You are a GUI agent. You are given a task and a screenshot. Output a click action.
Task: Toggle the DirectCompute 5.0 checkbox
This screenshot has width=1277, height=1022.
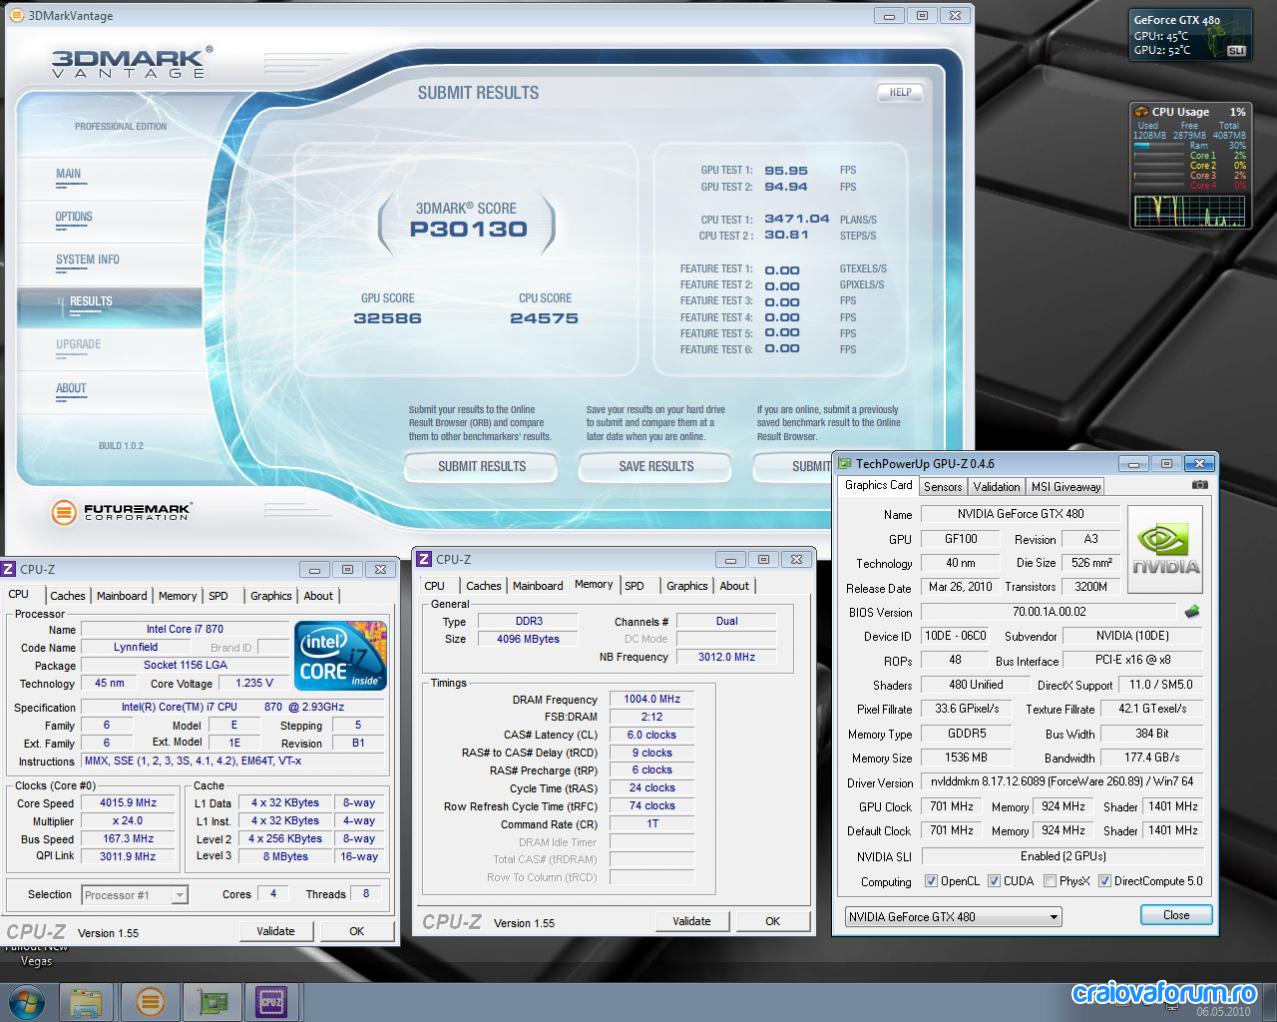tap(1104, 881)
